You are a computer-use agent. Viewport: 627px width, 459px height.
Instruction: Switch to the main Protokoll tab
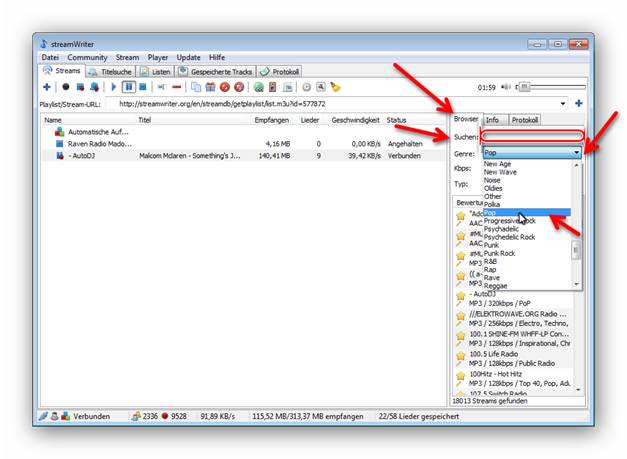(279, 72)
